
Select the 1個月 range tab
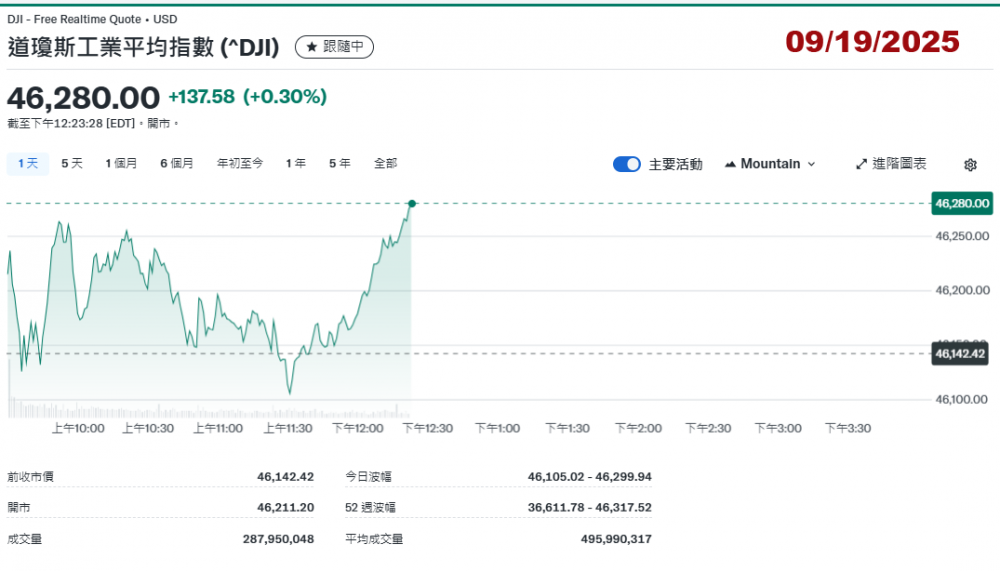[121, 163]
